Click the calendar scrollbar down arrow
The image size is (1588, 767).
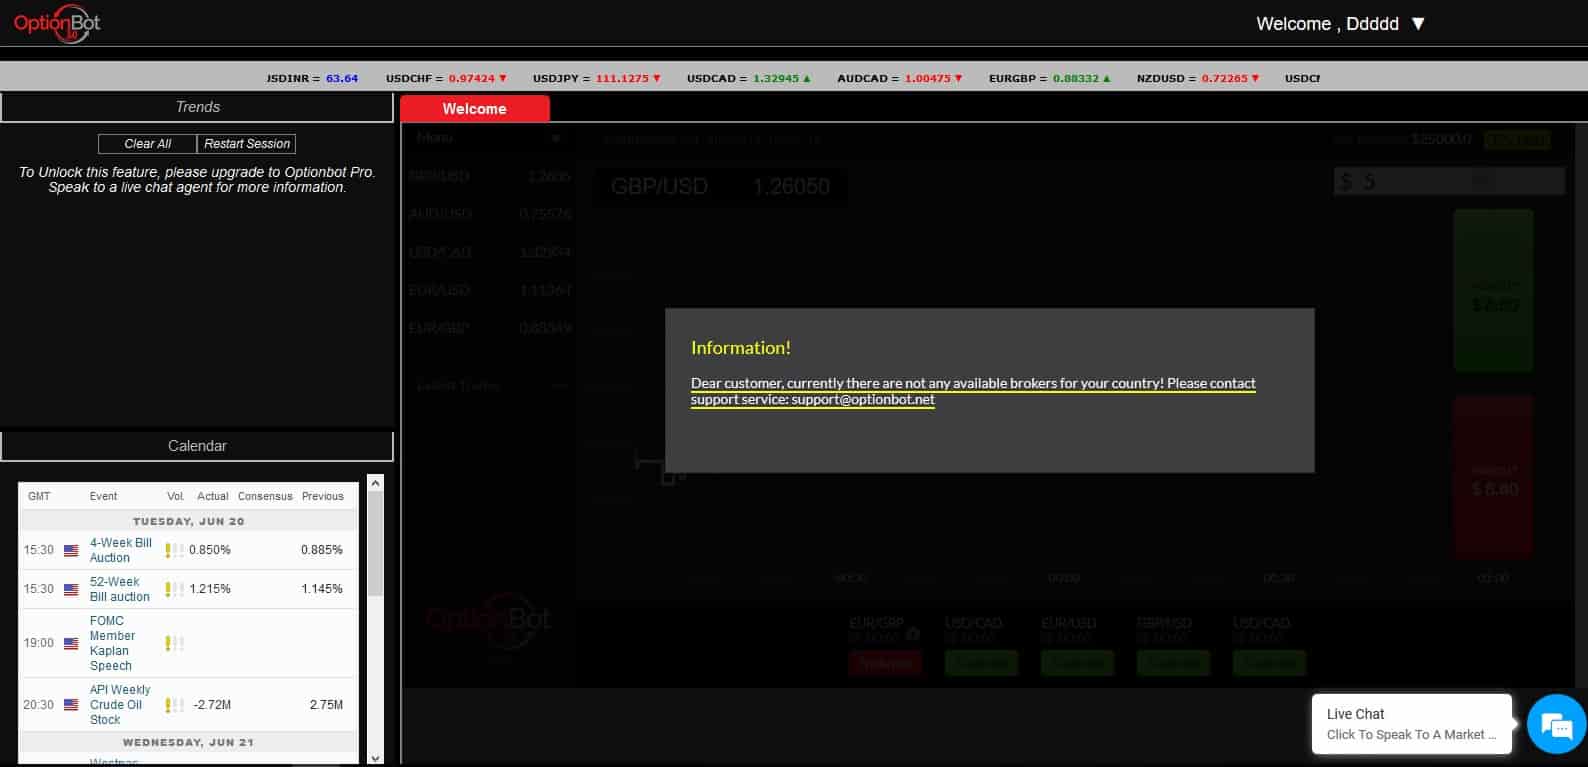(x=376, y=757)
